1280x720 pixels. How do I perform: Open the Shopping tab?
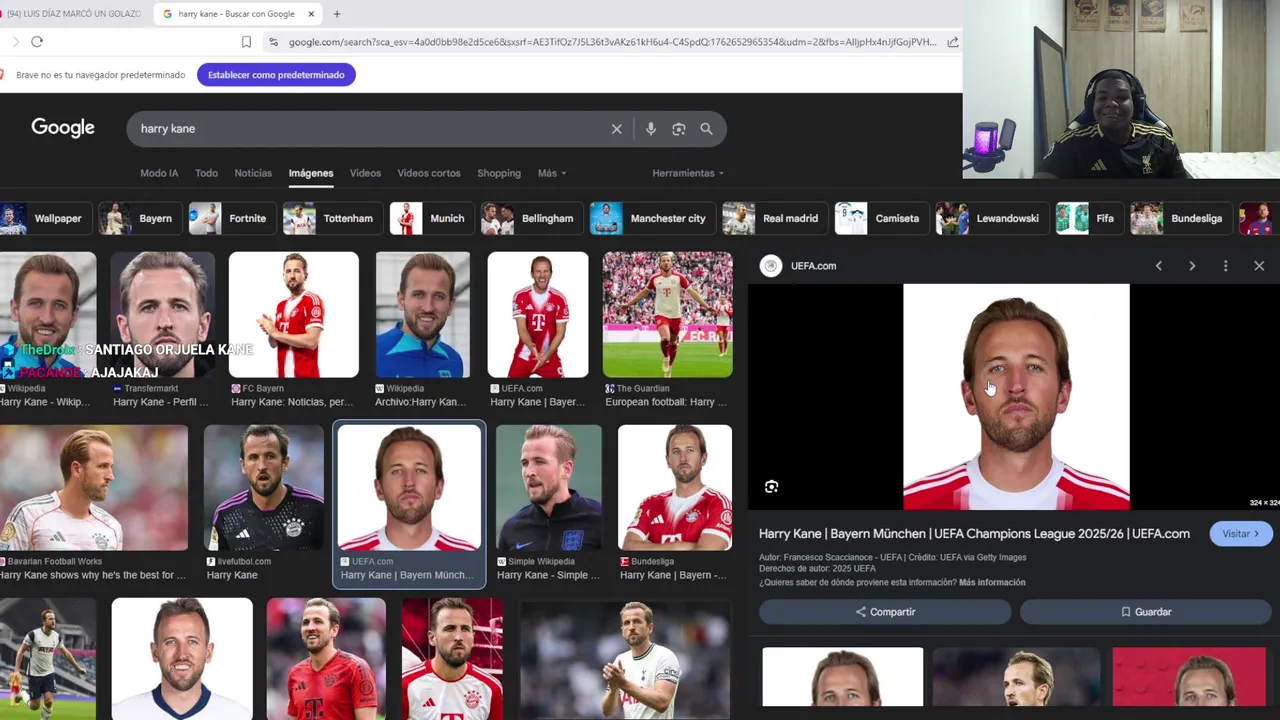click(499, 173)
